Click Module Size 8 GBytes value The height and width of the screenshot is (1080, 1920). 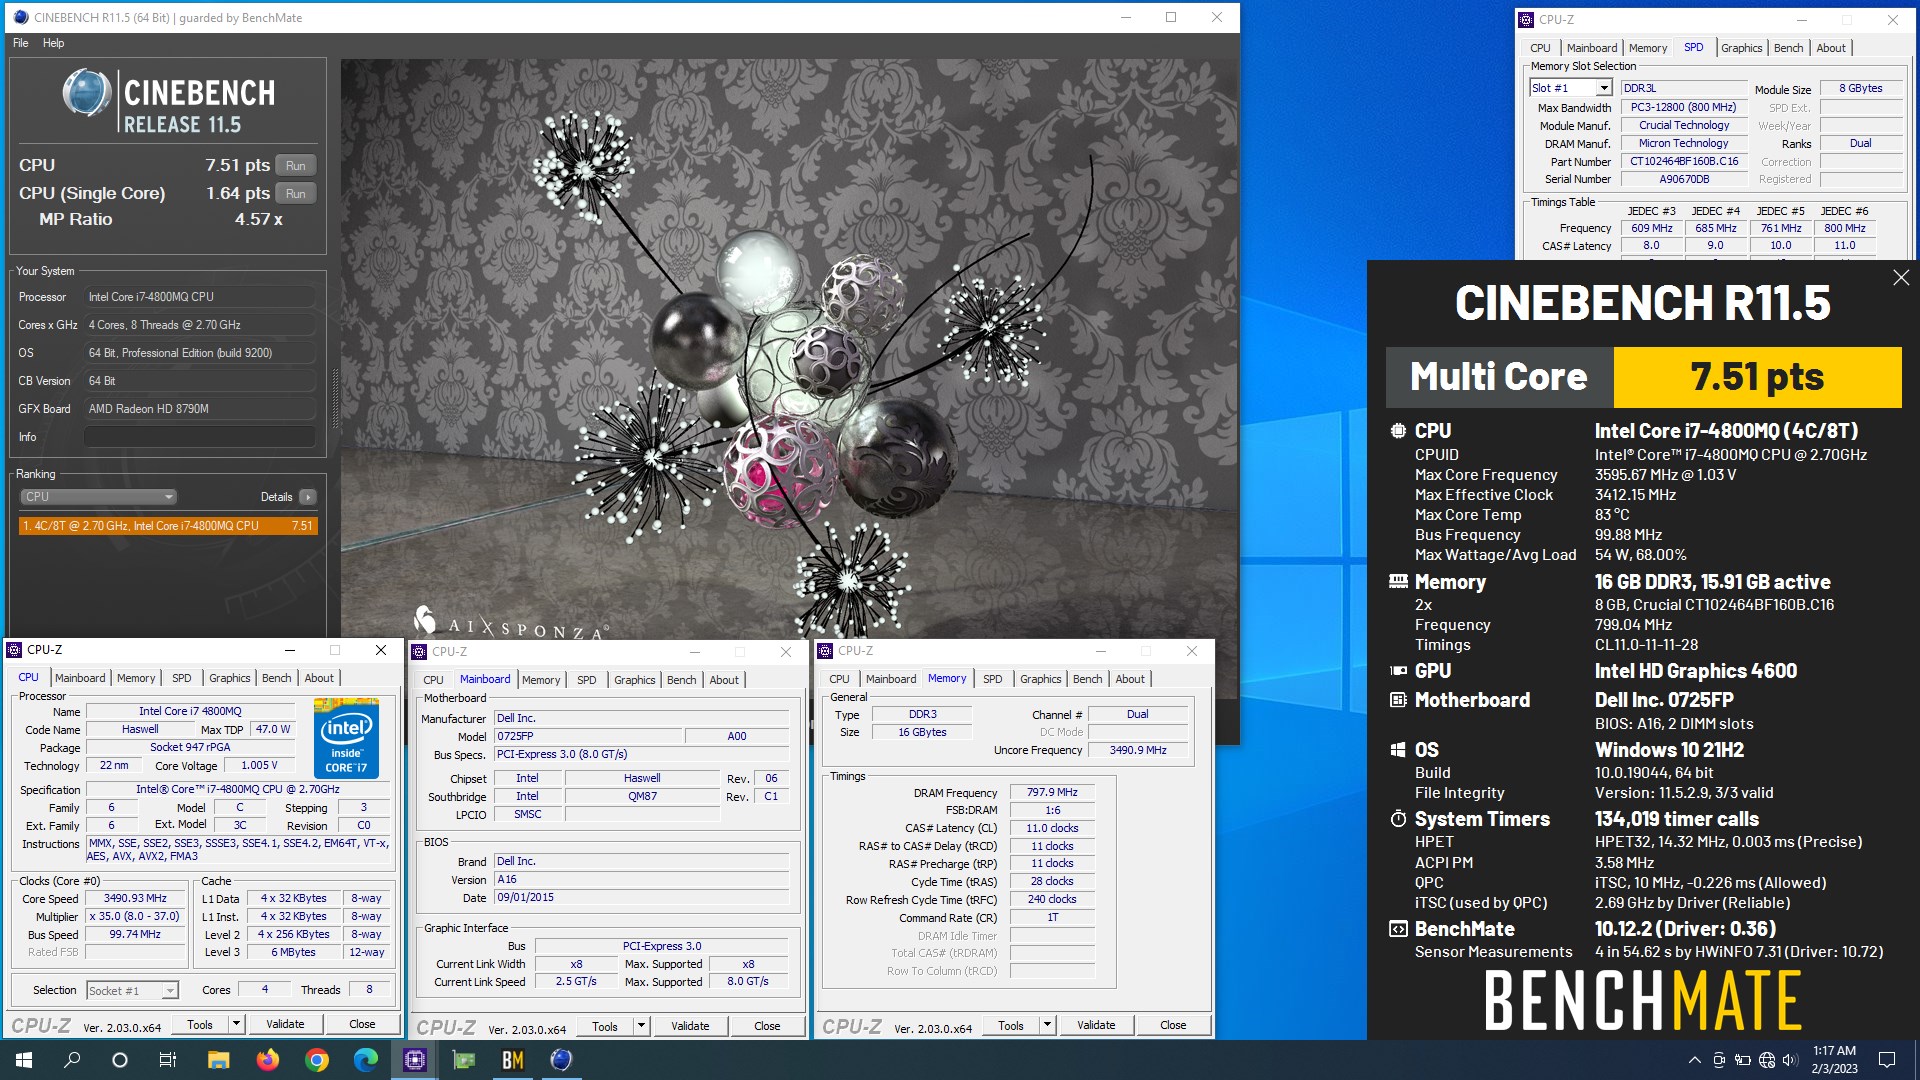pos(1860,88)
